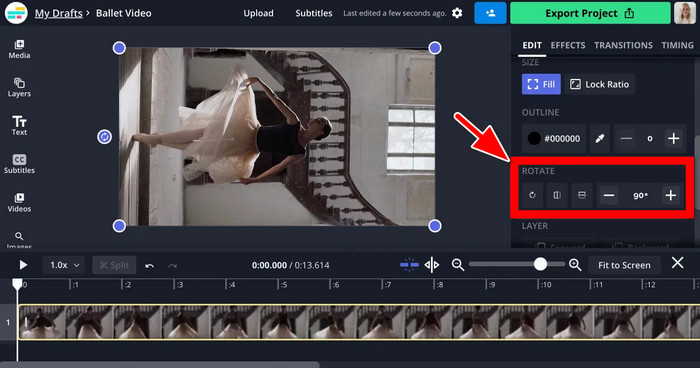
Task: Increase rotation angle with plus
Action: tap(671, 195)
